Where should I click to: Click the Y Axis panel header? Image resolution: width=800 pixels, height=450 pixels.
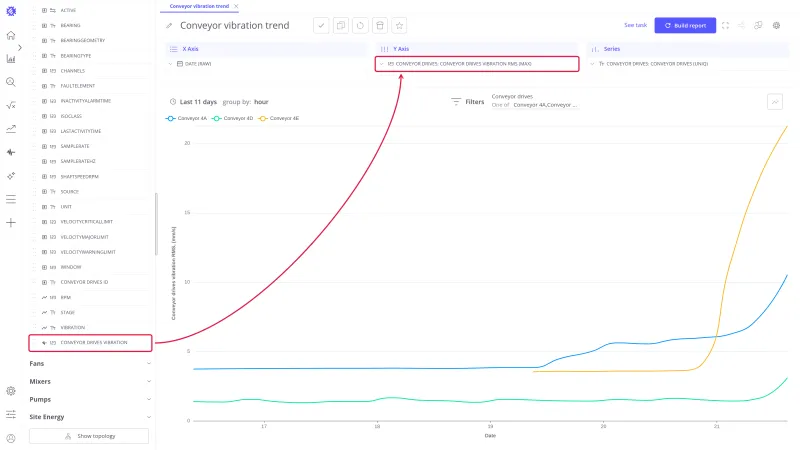click(x=477, y=49)
